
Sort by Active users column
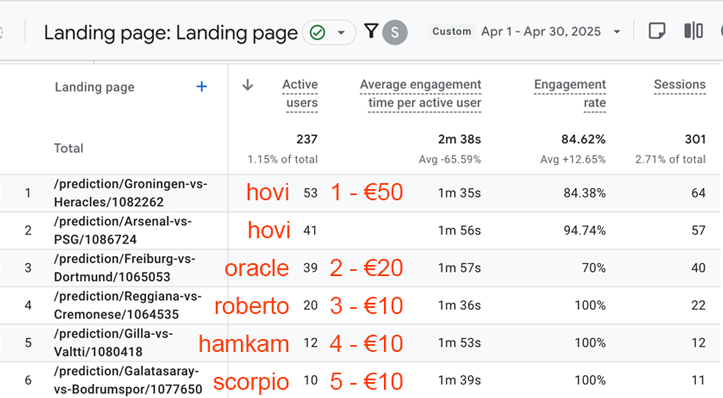(x=300, y=94)
